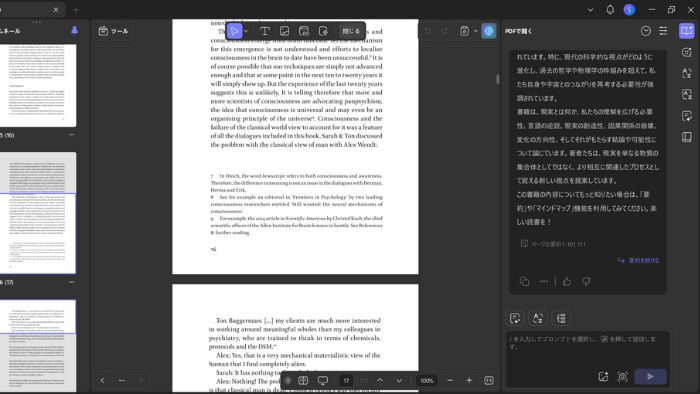Image resolution: width=700 pixels, height=394 pixels.
Task: Click the summarize prompt quick button
Action: (515, 318)
